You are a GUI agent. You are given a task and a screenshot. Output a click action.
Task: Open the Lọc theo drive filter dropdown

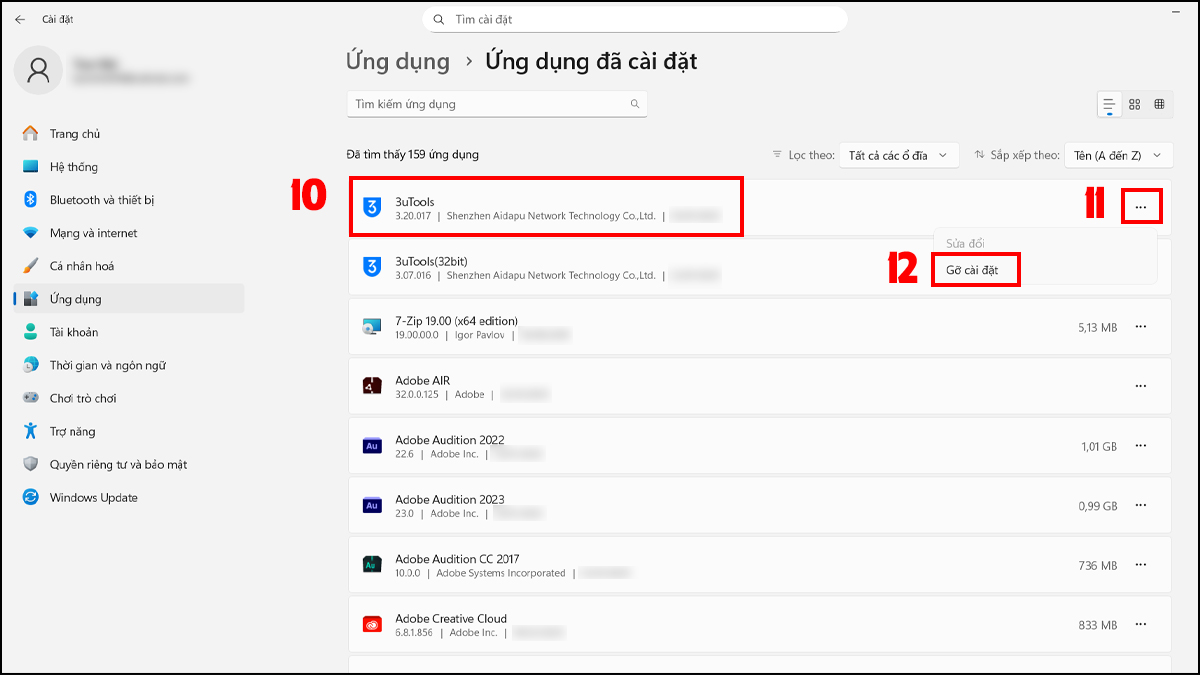click(x=899, y=155)
